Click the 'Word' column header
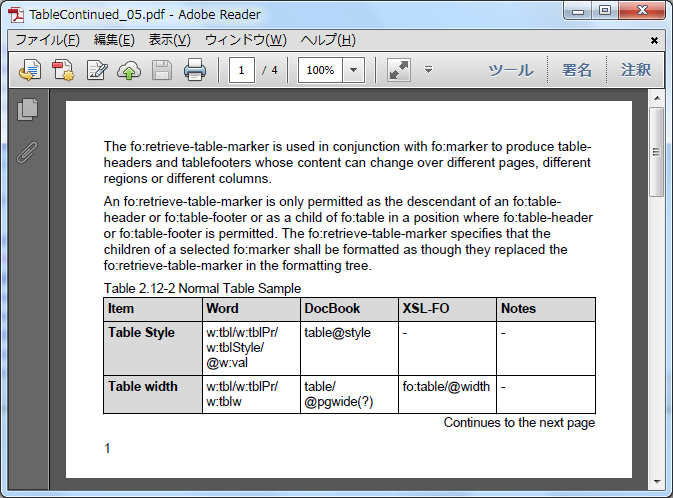Viewport: 673px width, 498px height. click(251, 309)
